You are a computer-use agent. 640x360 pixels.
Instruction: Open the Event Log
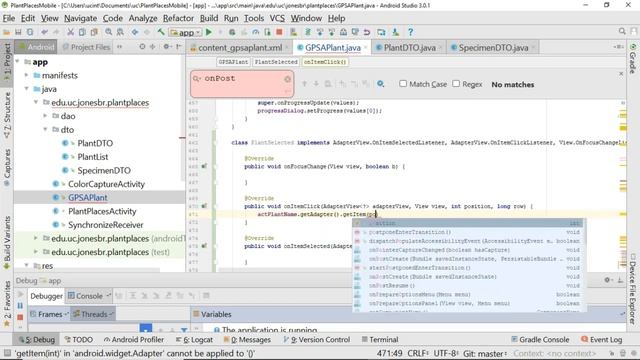pyautogui.click(x=602, y=339)
